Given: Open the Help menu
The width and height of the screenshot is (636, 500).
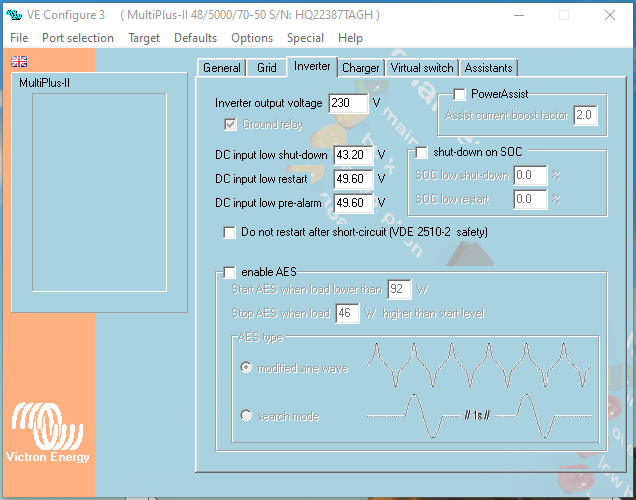Looking at the screenshot, I should tap(350, 38).
